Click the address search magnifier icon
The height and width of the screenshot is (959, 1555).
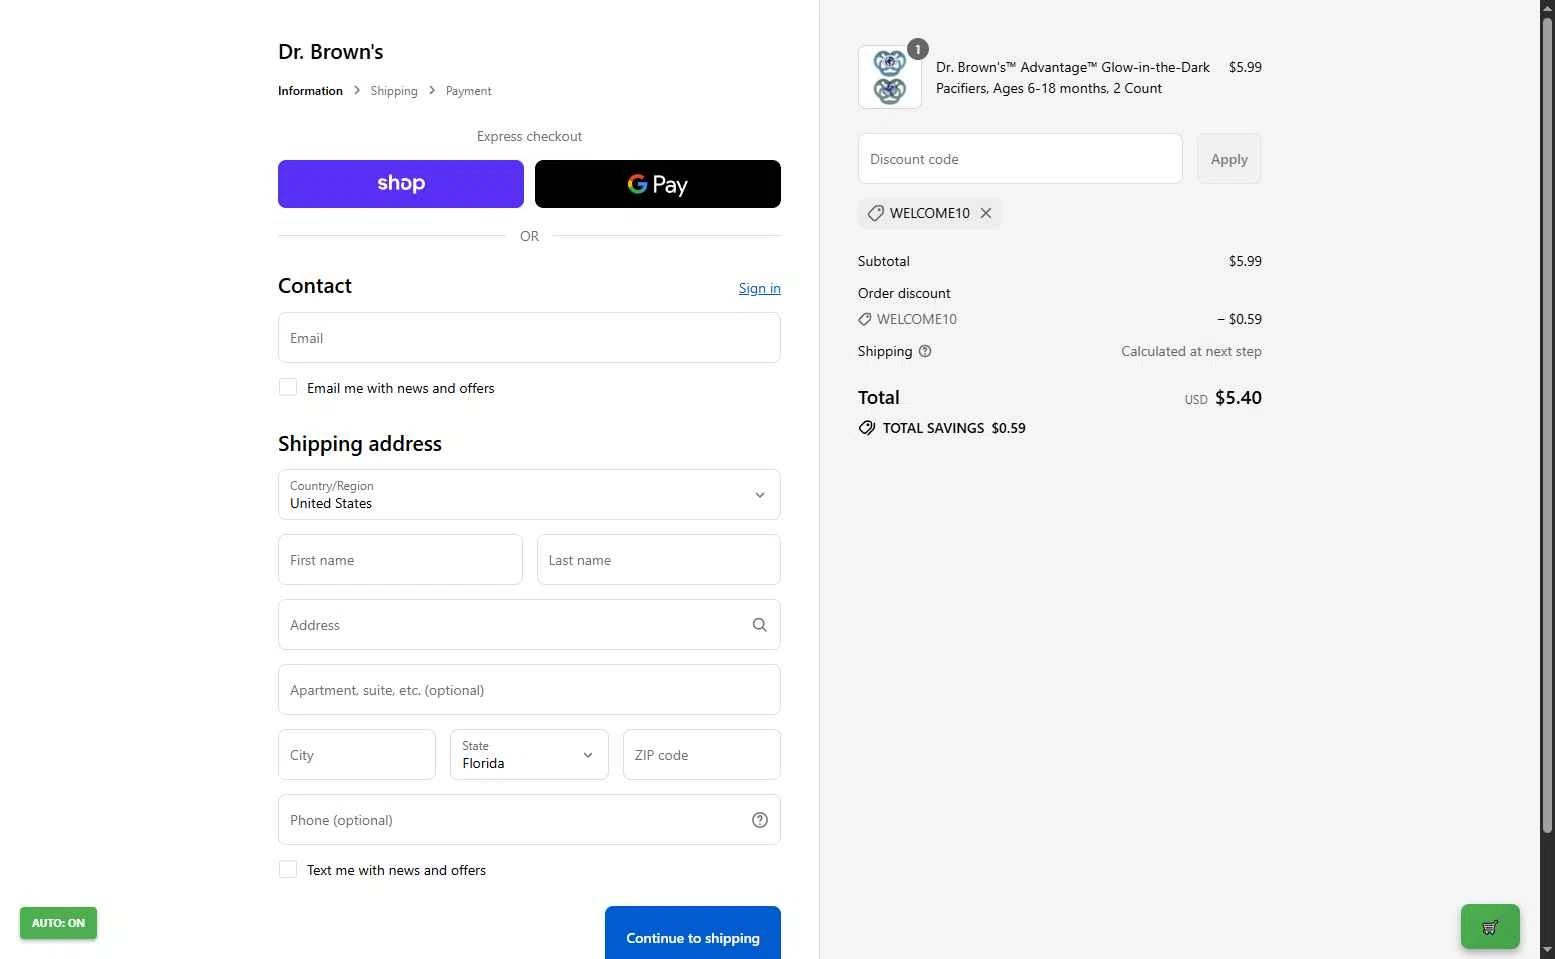(759, 625)
